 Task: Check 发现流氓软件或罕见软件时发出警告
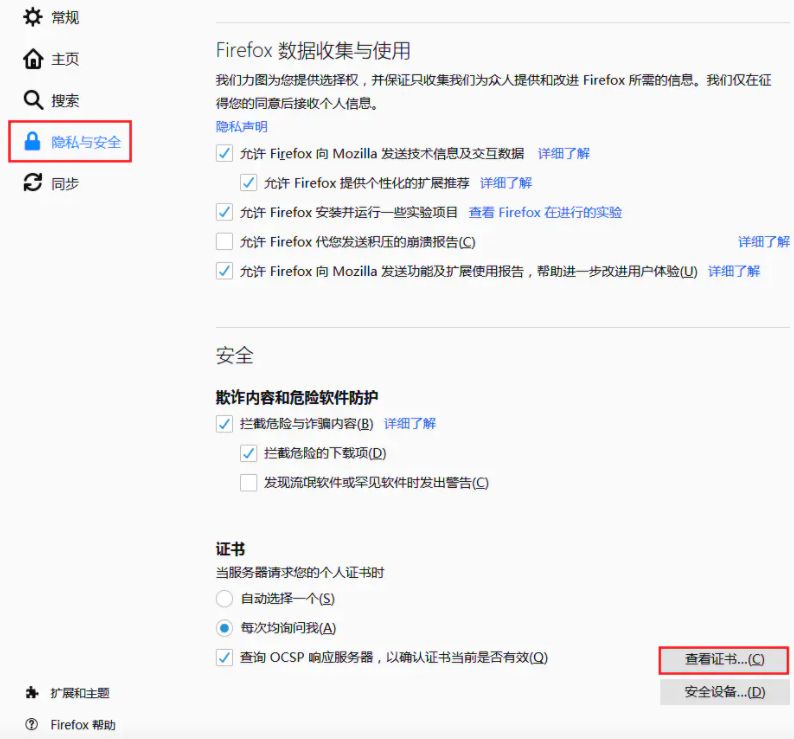[x=248, y=482]
